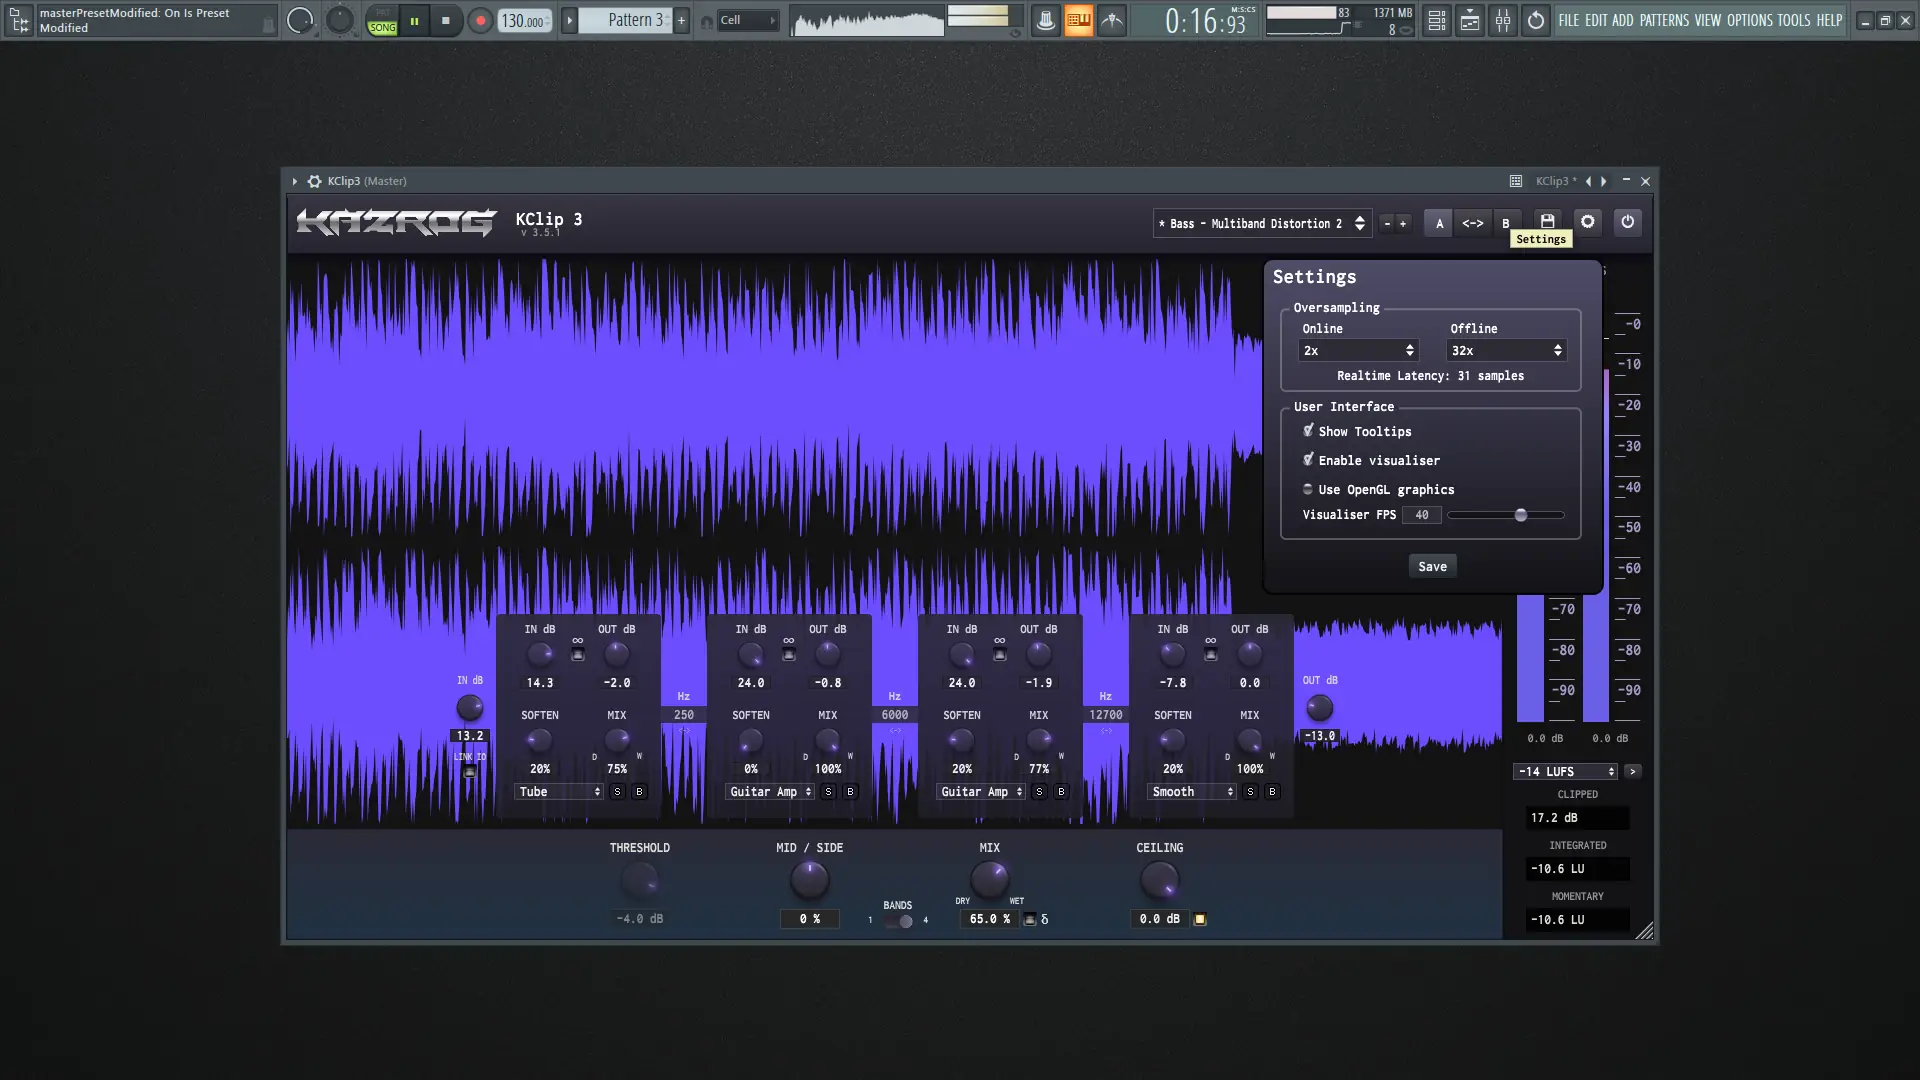This screenshot has width=1920, height=1080.
Task: Click the Save button in Settings
Action: click(1432, 566)
